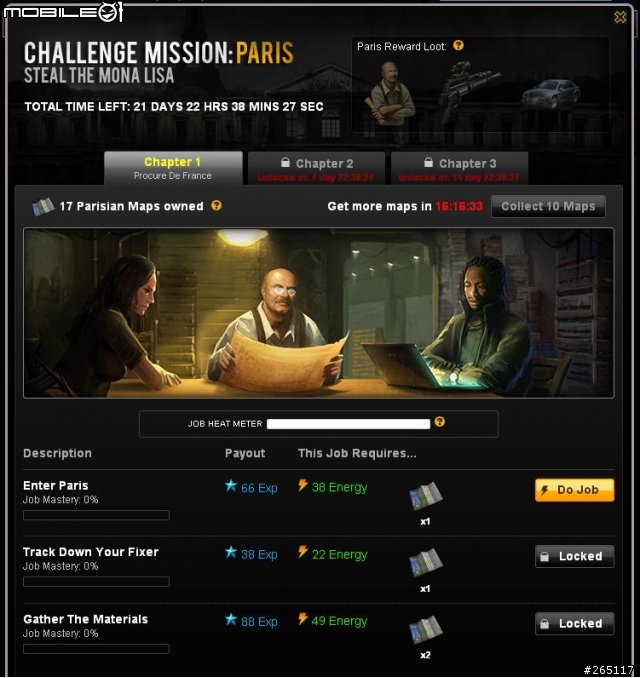This screenshot has height=678, width=640.
Task: Do the Enter Paris job
Action: [575, 490]
